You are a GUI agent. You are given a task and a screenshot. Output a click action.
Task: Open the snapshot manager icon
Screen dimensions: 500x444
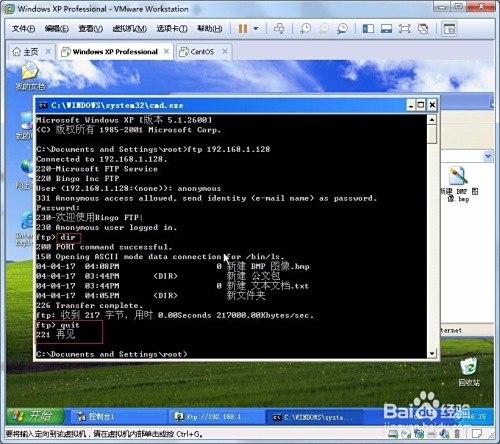342,29
